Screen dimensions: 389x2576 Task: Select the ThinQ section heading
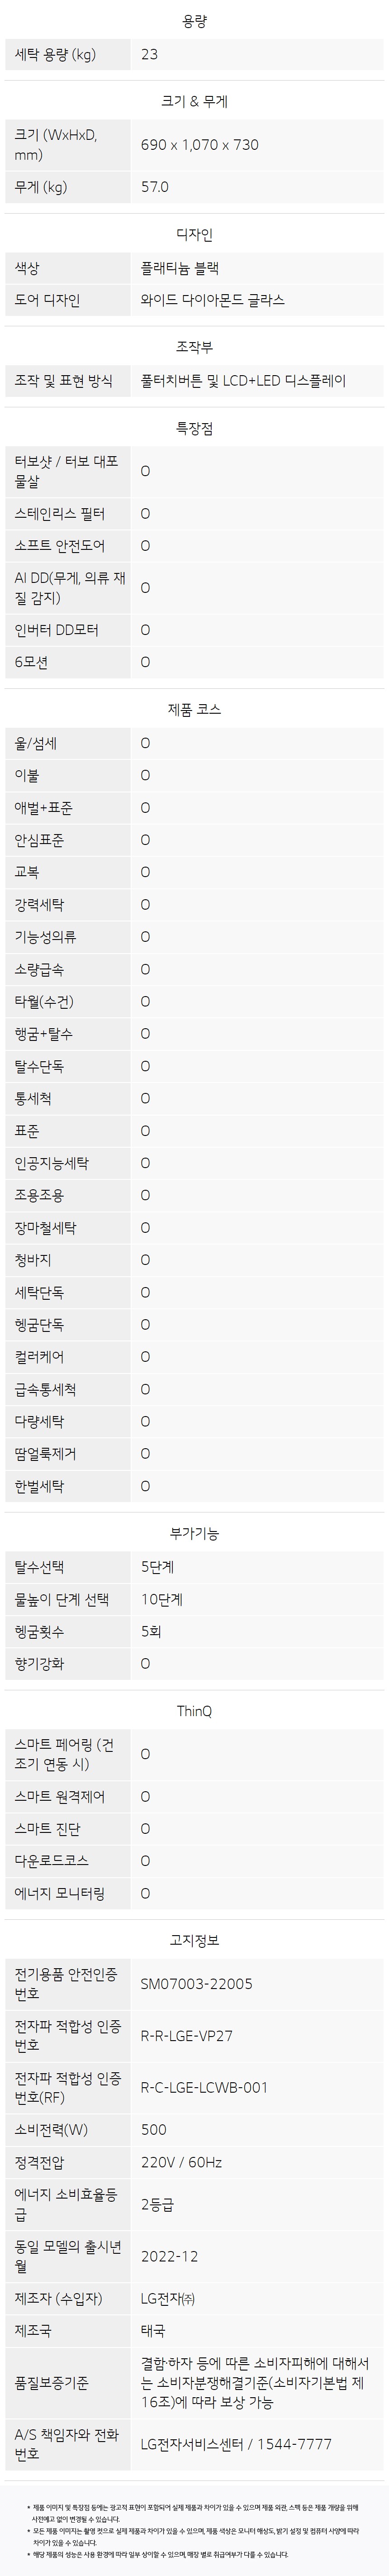pos(194,1711)
